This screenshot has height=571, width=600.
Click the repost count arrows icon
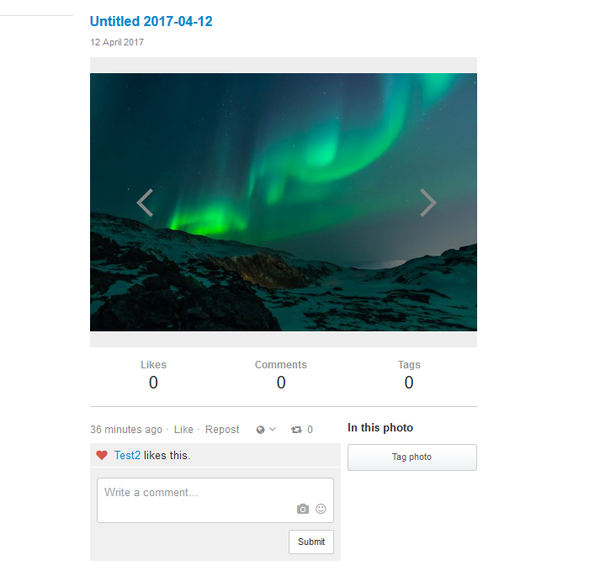tap(296, 430)
